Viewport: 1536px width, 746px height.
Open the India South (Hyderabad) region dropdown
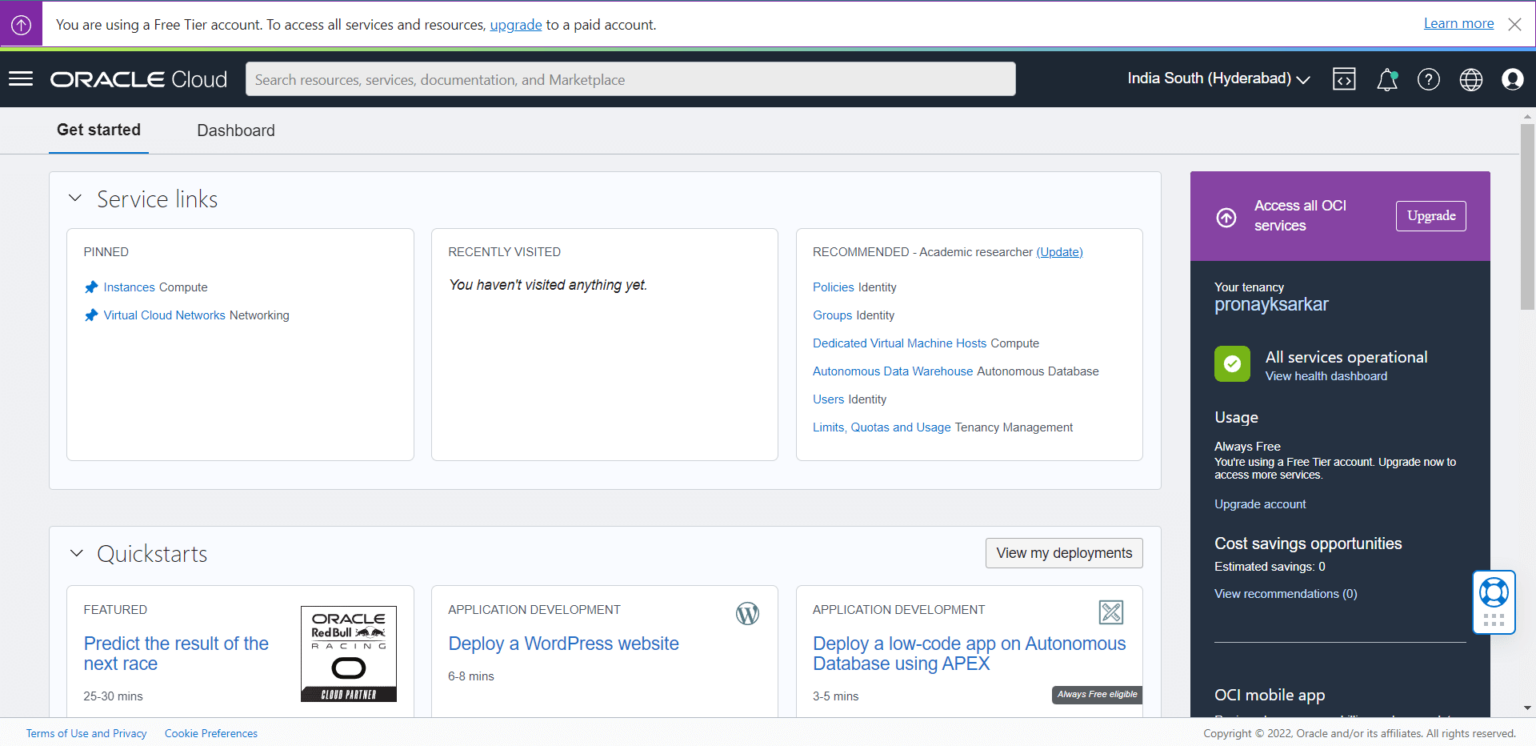1217,78
